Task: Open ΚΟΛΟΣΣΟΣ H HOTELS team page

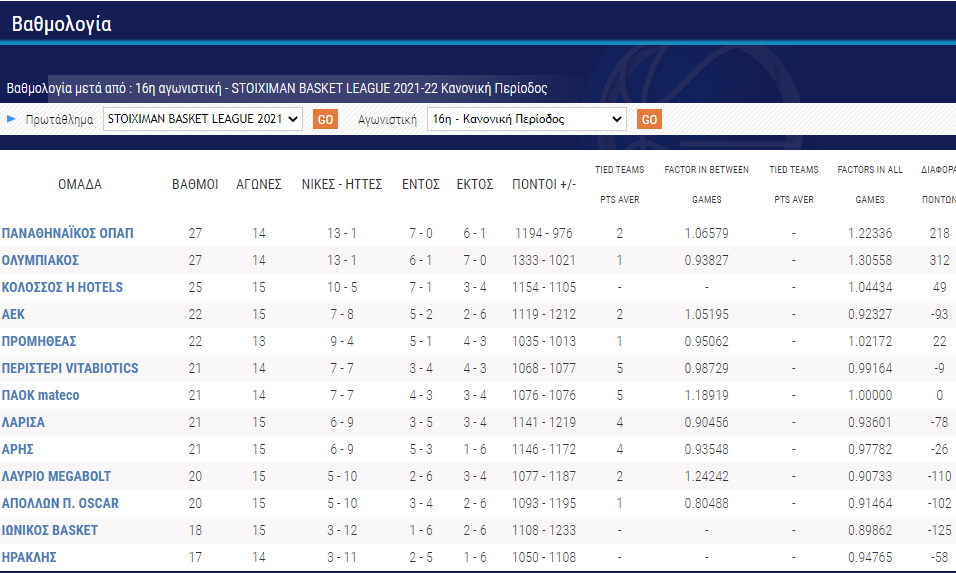Action: point(62,287)
